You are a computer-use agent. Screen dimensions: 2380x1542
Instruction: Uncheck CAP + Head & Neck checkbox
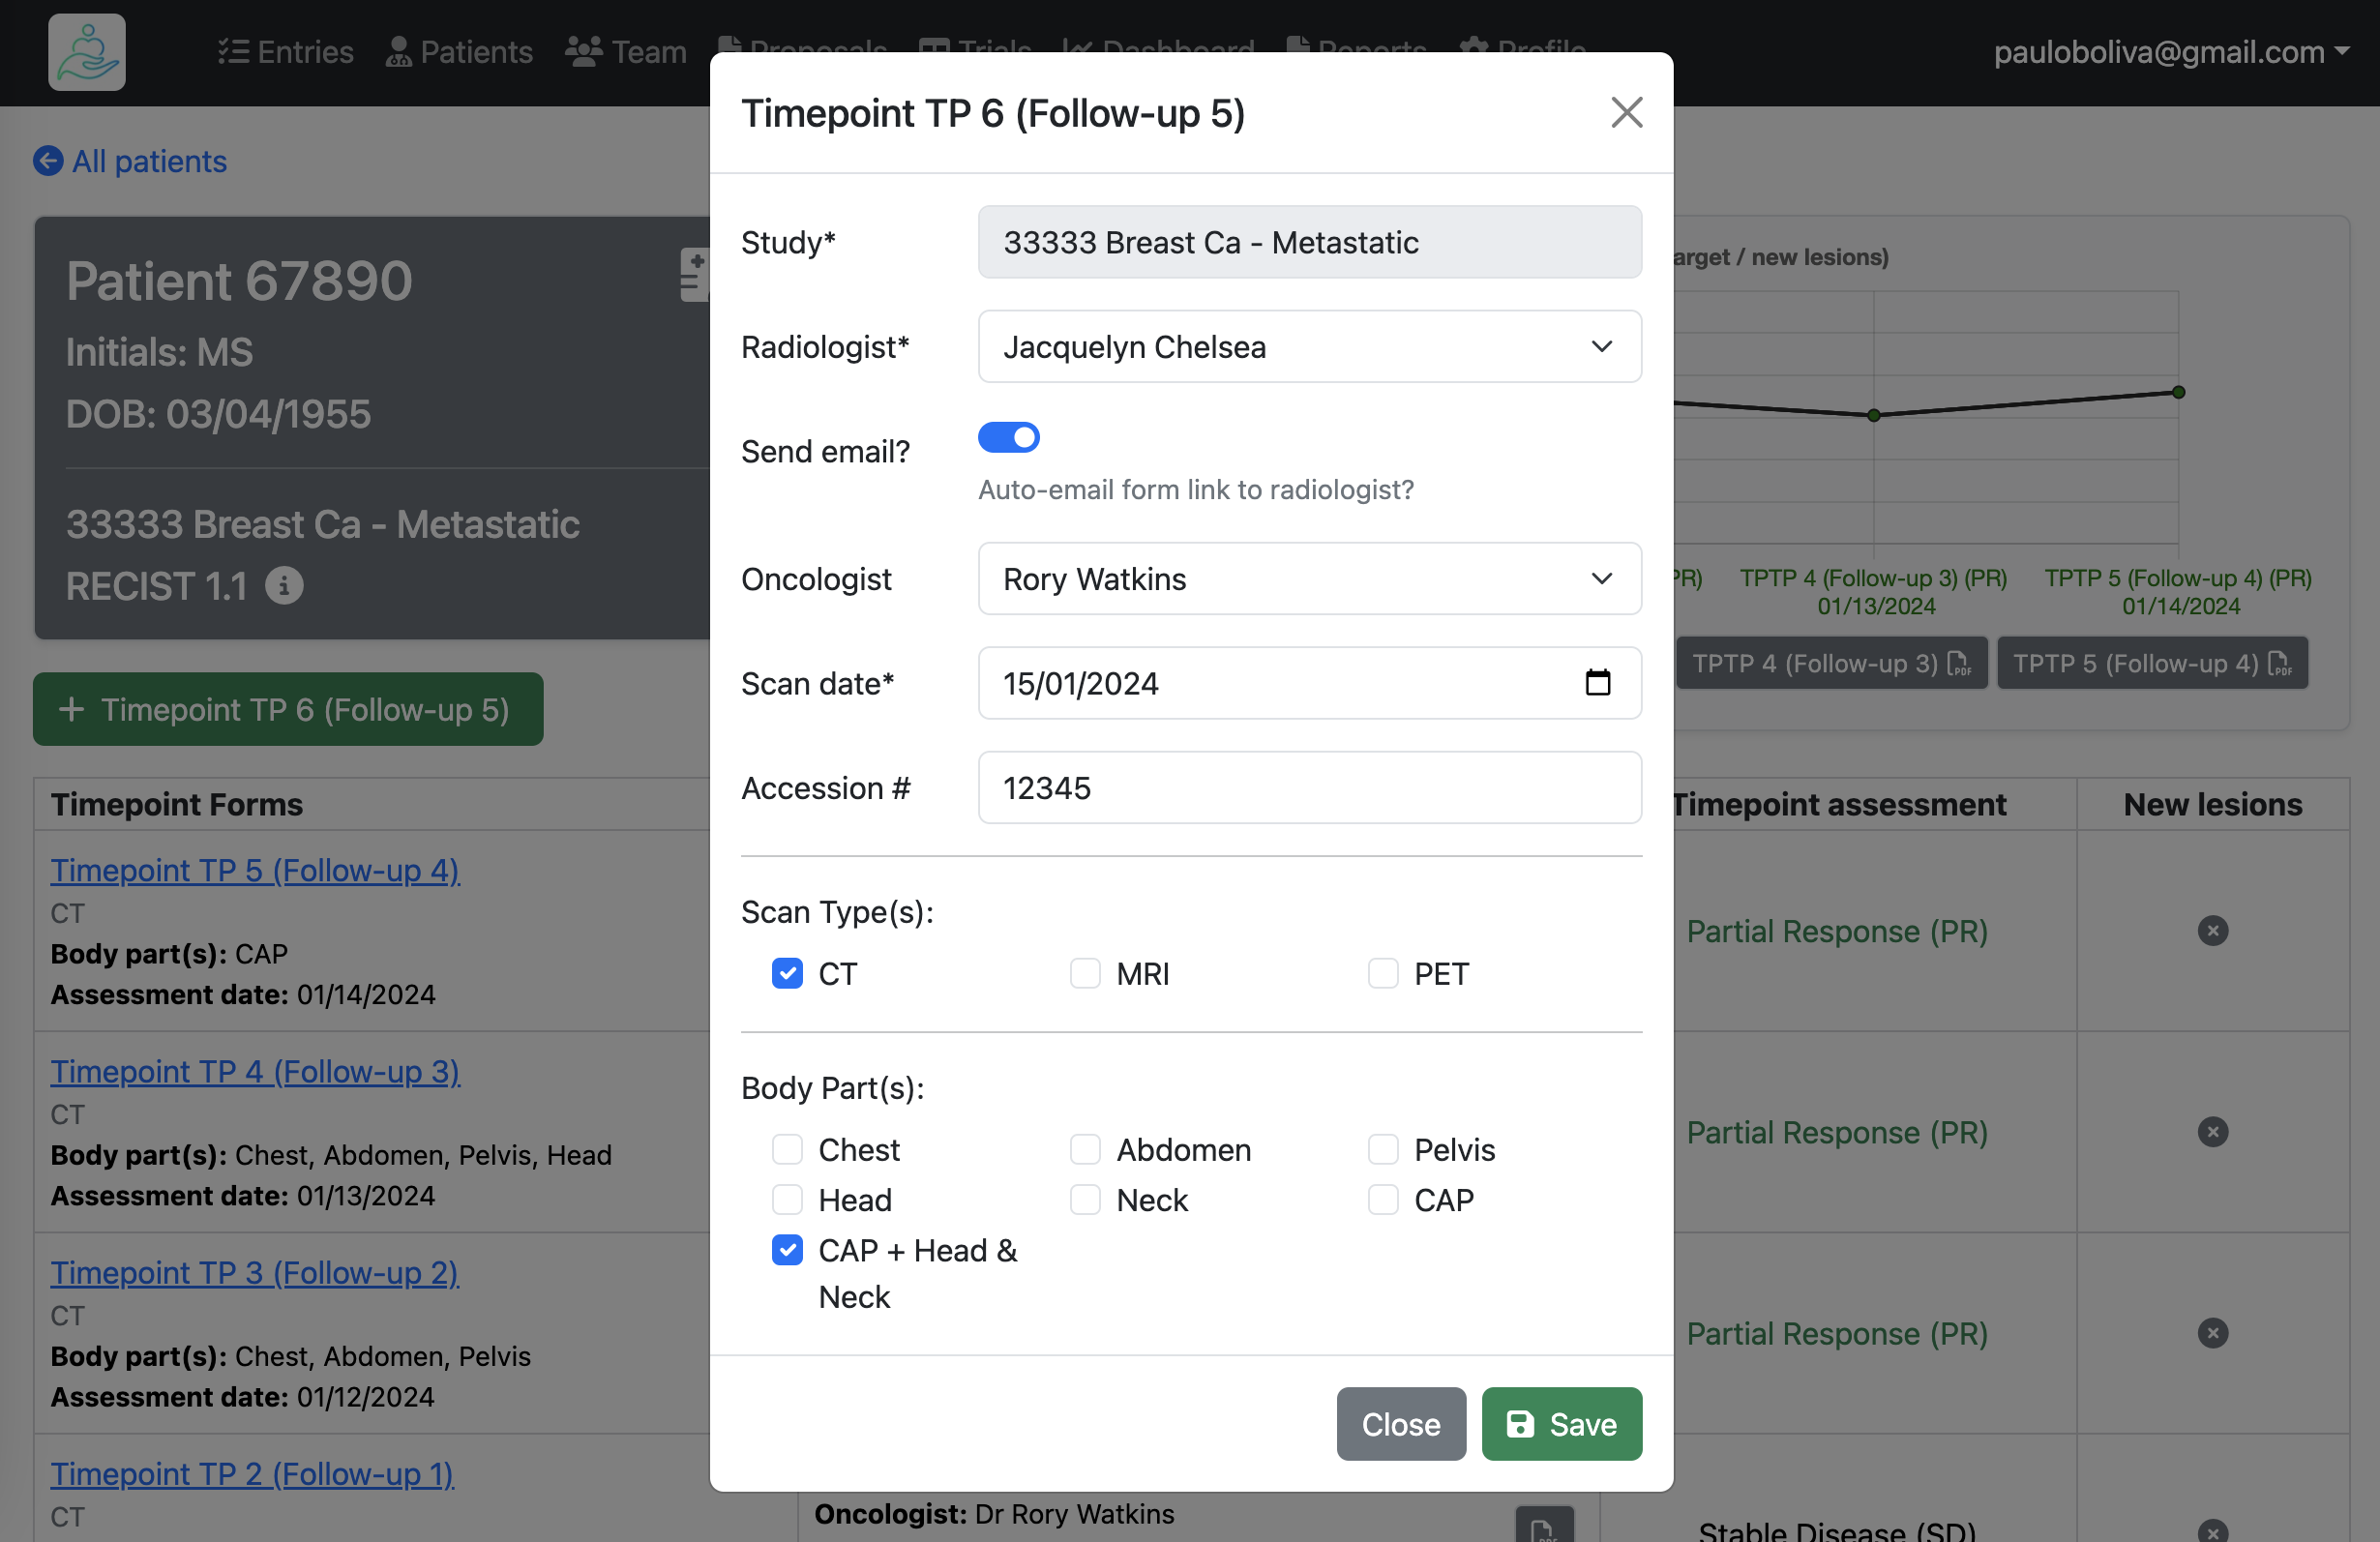tap(787, 1250)
